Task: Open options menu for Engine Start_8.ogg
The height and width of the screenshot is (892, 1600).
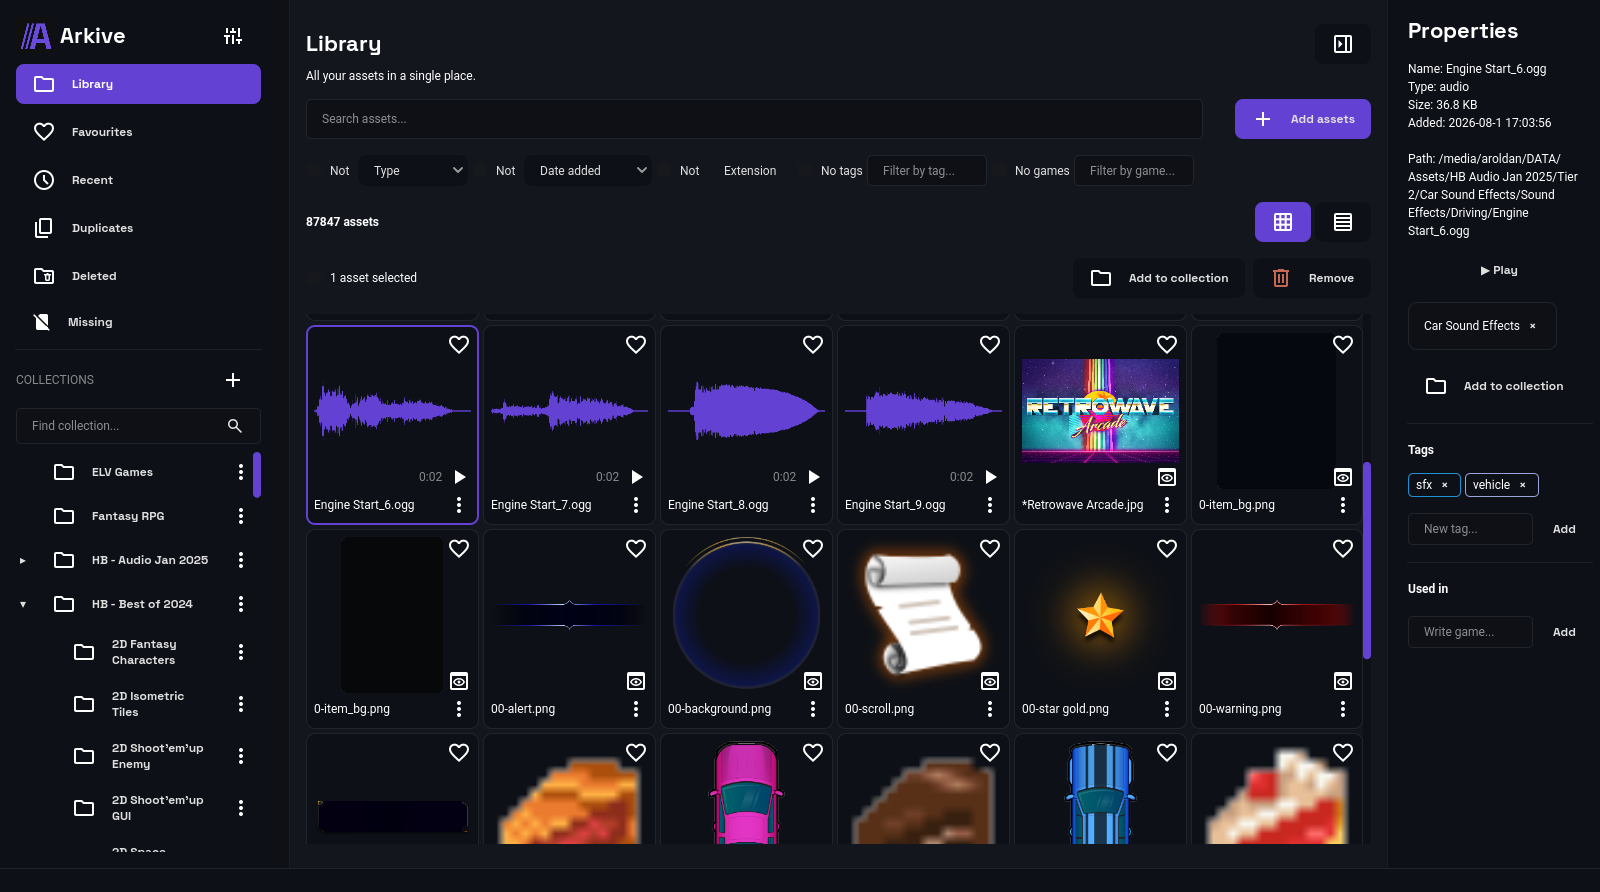Action: 813,505
